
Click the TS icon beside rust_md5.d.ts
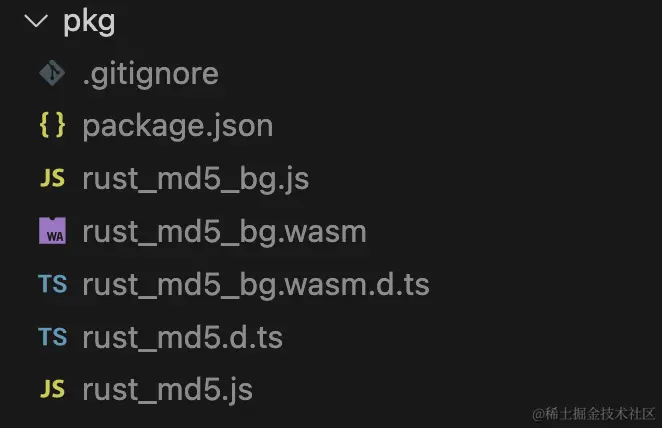tap(52, 337)
